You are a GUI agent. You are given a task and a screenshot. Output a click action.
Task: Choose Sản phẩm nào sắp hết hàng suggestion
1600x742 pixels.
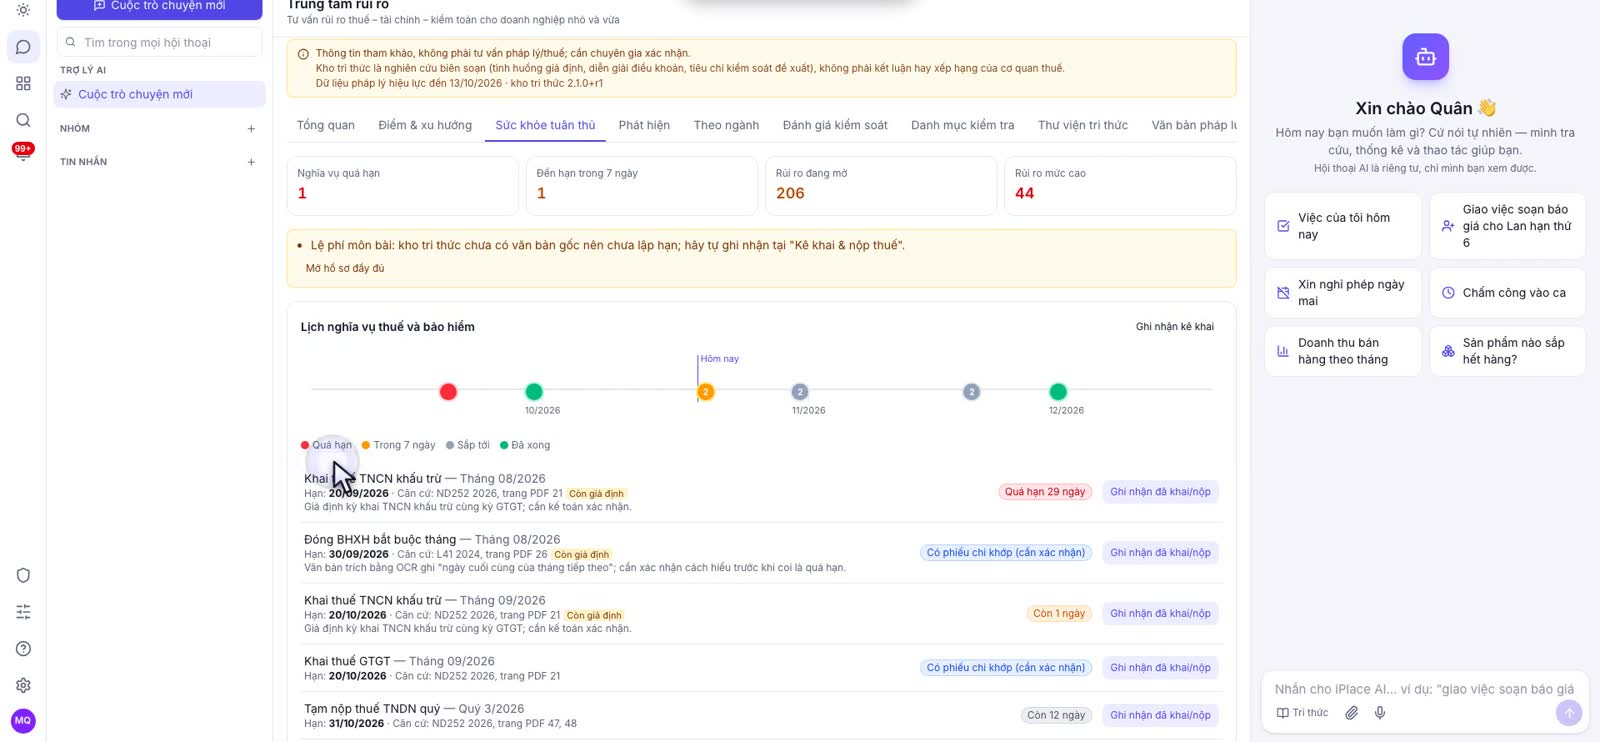coord(1507,351)
